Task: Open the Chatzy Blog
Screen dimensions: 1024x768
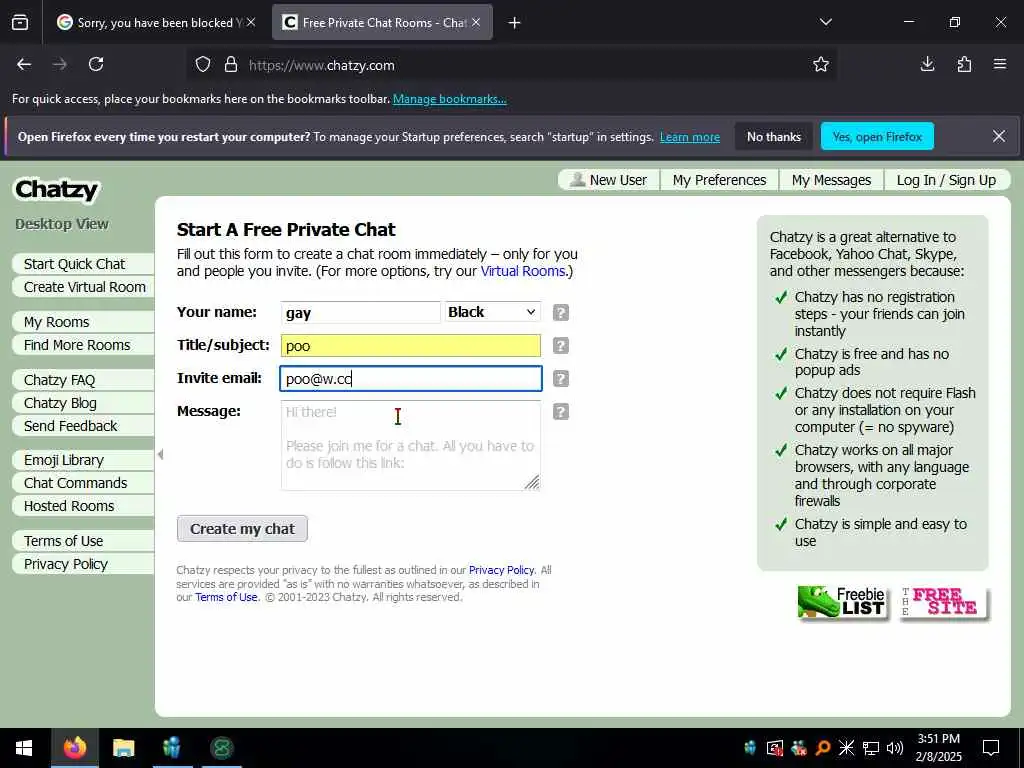Action: click(x=83, y=403)
